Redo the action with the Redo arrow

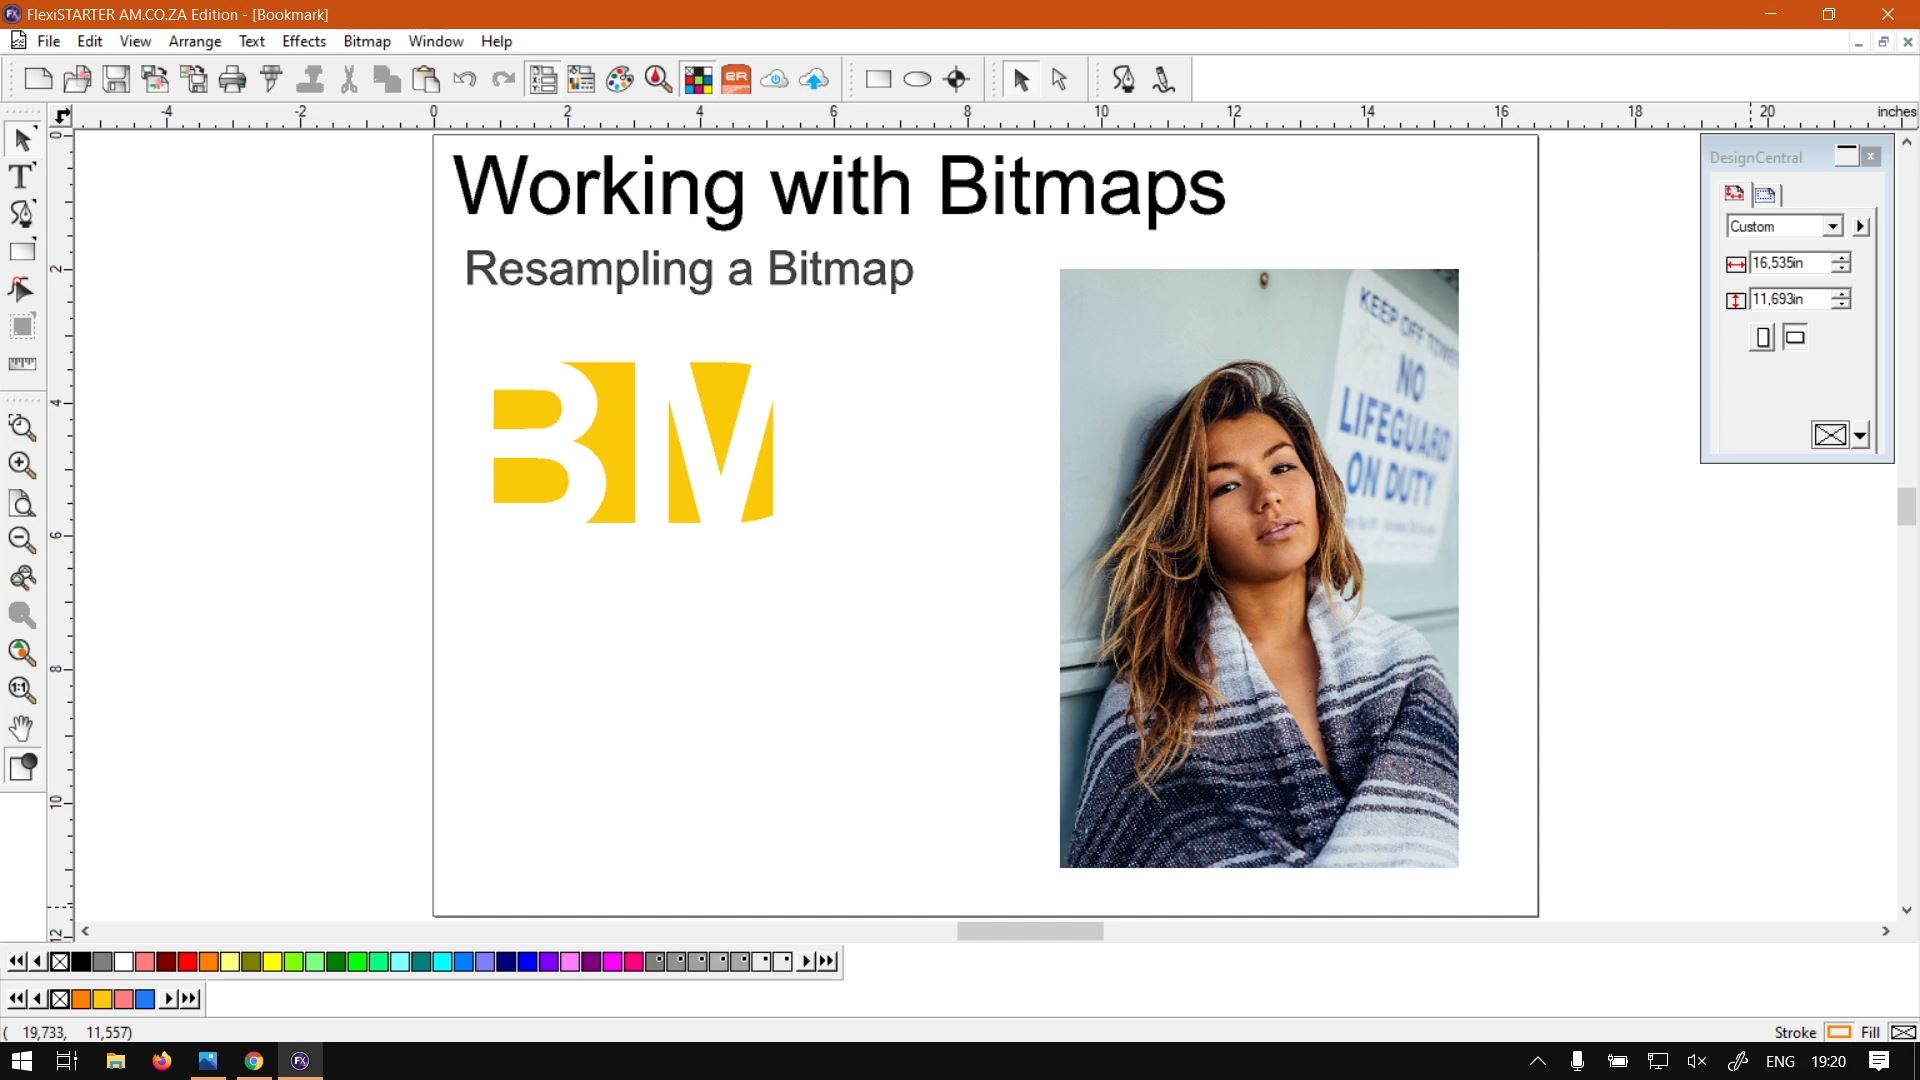coord(503,79)
